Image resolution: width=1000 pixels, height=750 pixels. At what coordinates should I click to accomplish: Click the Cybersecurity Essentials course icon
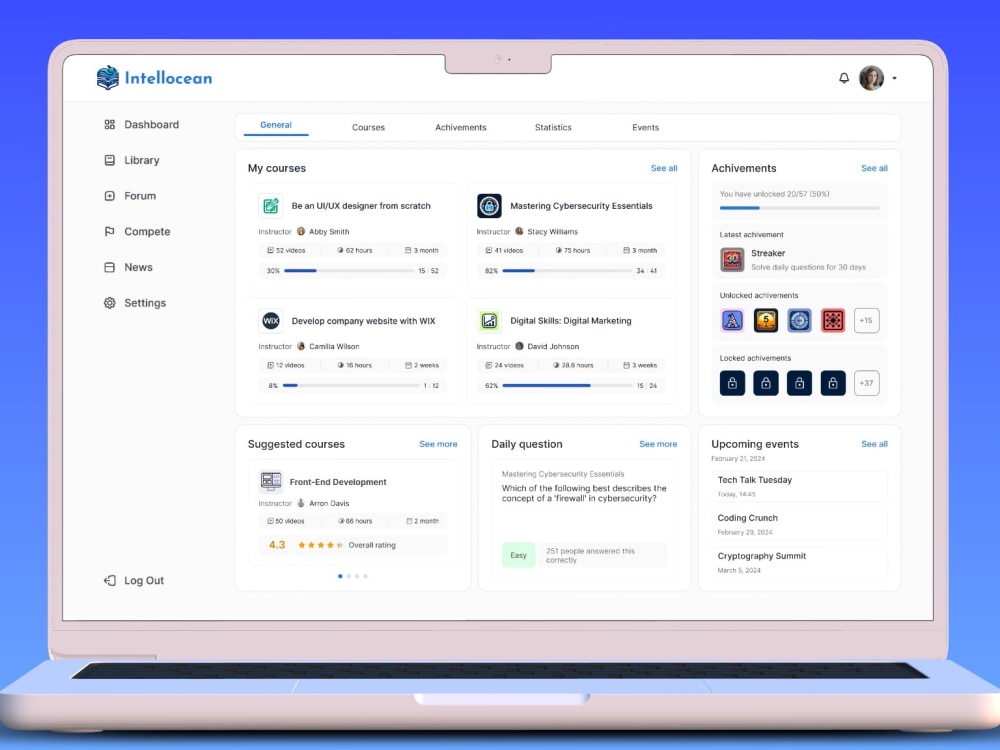click(x=489, y=206)
